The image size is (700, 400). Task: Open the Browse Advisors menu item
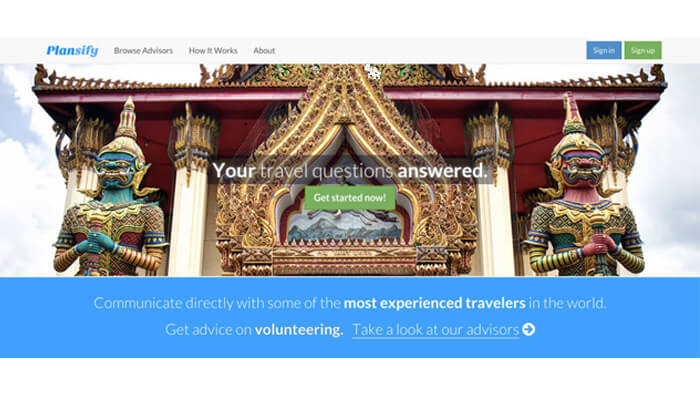pos(143,51)
